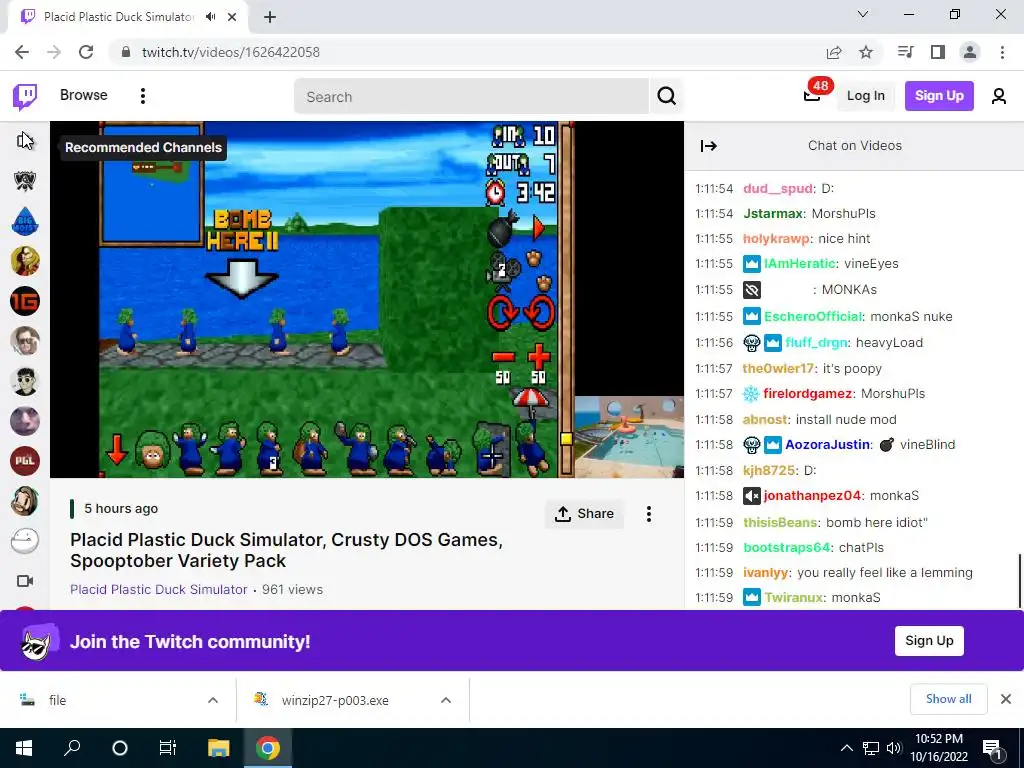Click username fluff_drgn in chat

tap(816, 342)
